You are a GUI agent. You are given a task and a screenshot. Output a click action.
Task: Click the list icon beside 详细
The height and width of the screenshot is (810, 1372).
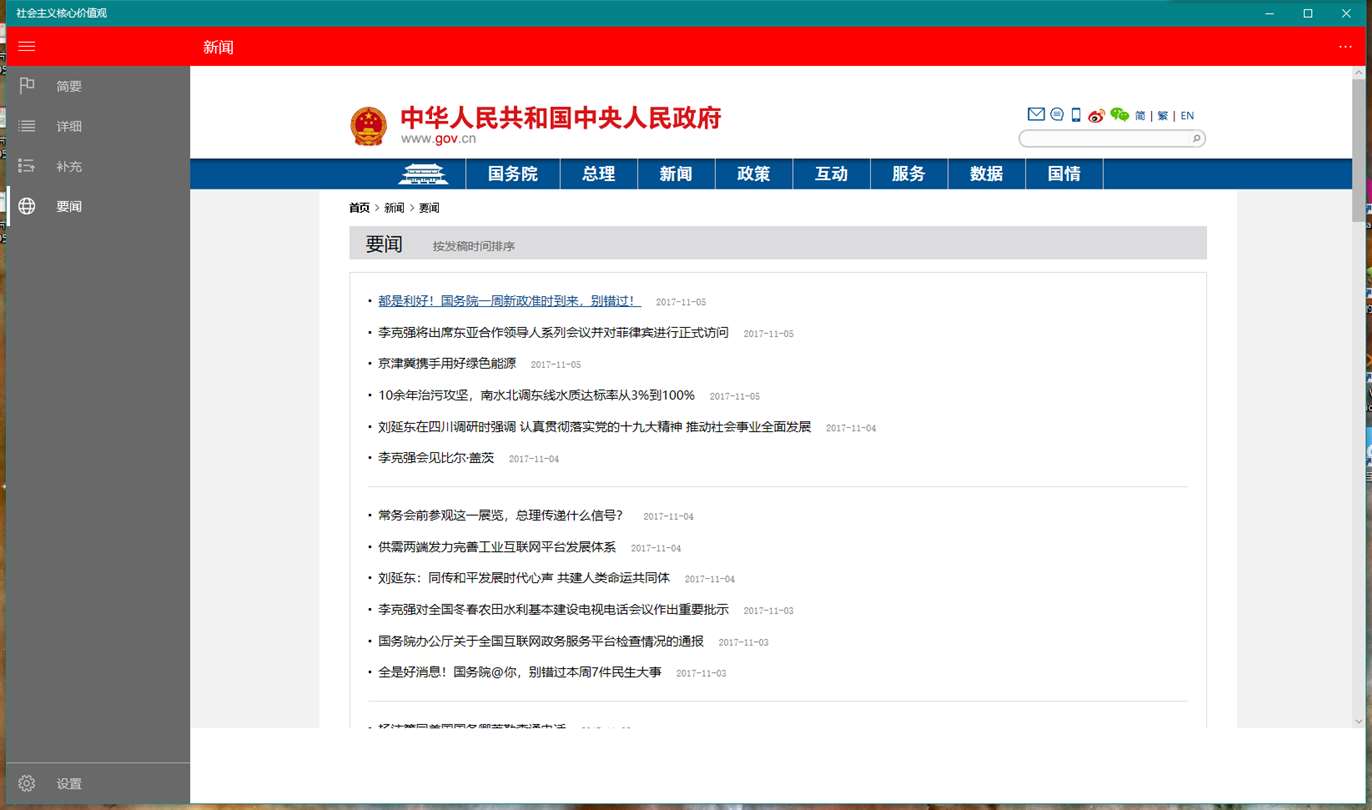27,126
